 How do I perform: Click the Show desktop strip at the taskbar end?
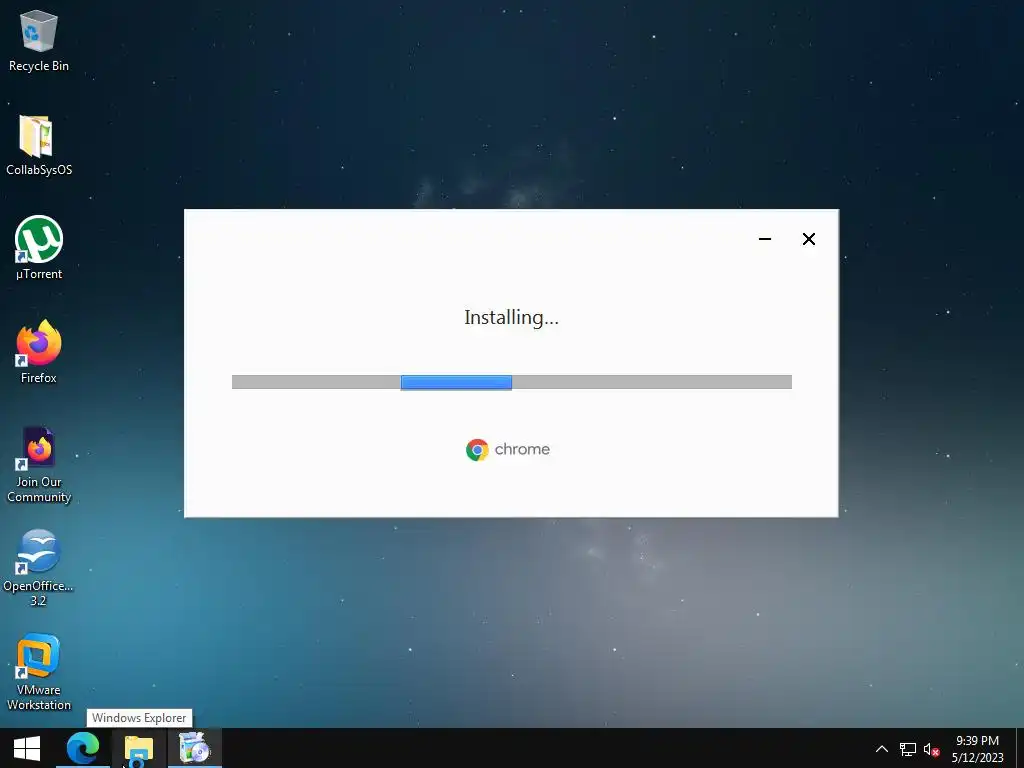(1020, 748)
